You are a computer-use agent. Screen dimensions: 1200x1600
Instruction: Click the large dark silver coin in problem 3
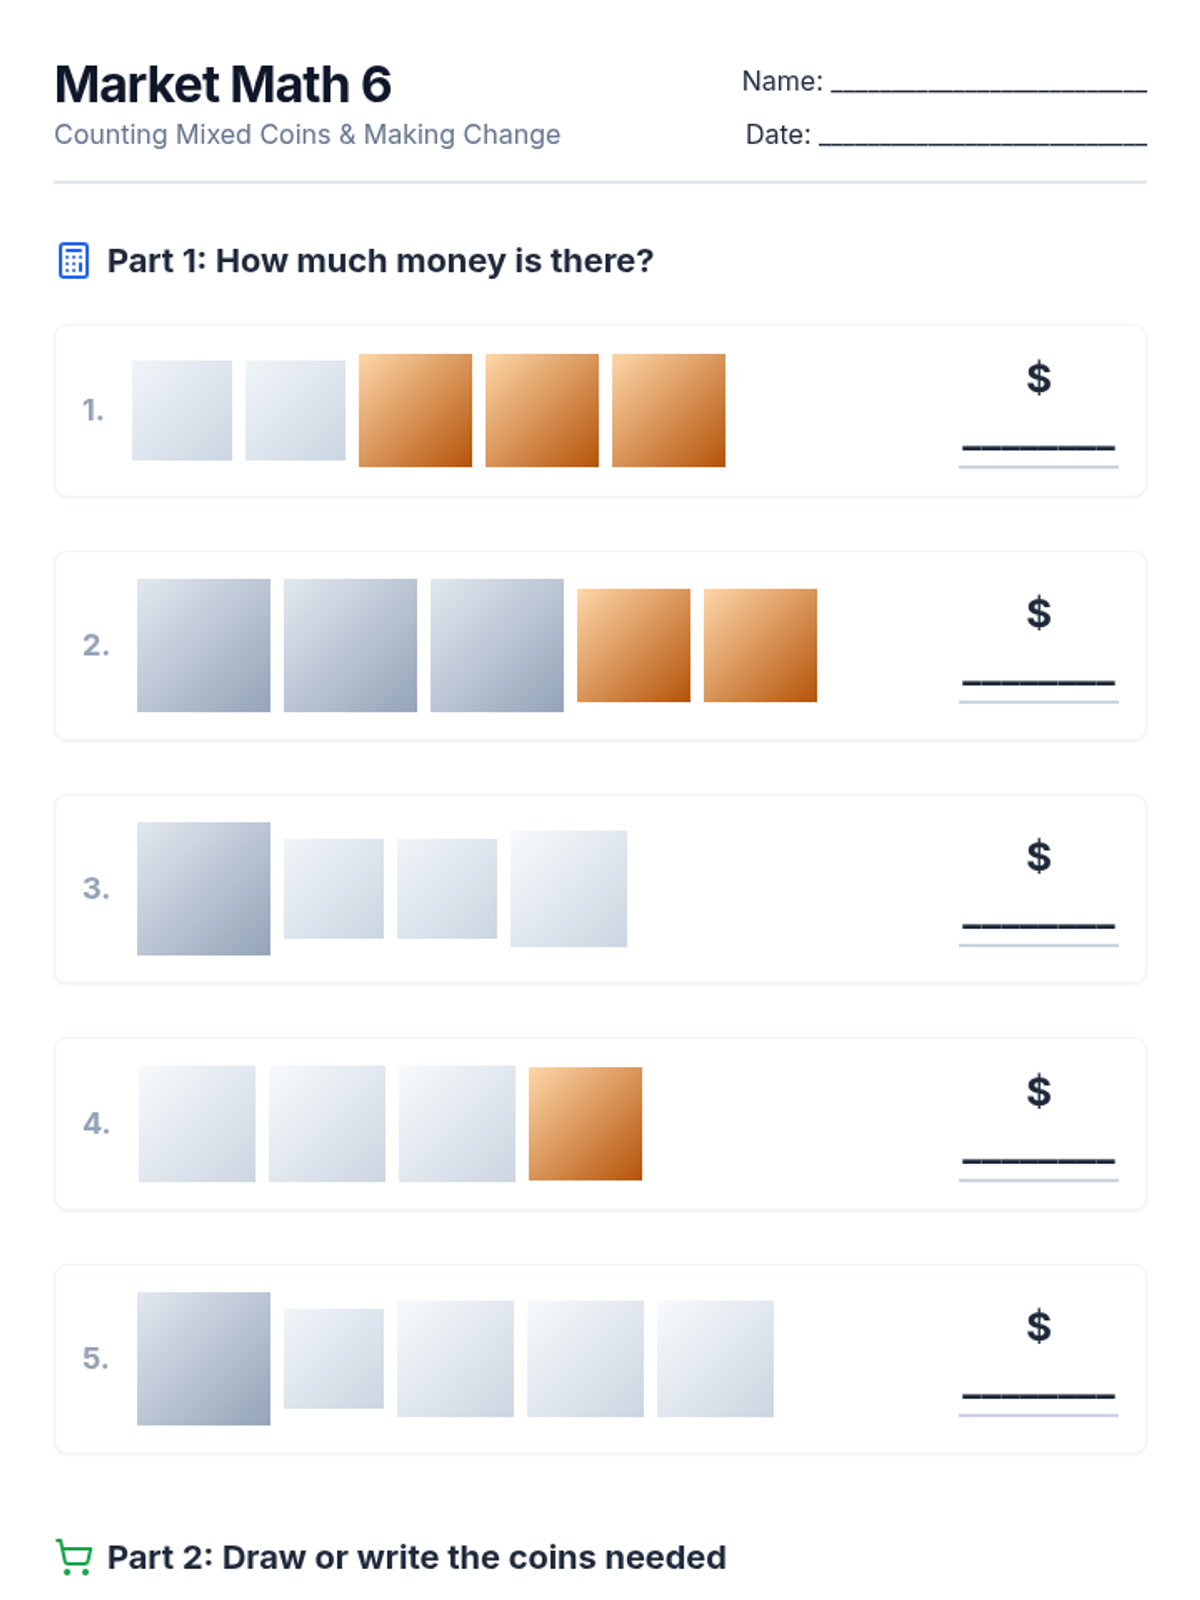point(203,888)
